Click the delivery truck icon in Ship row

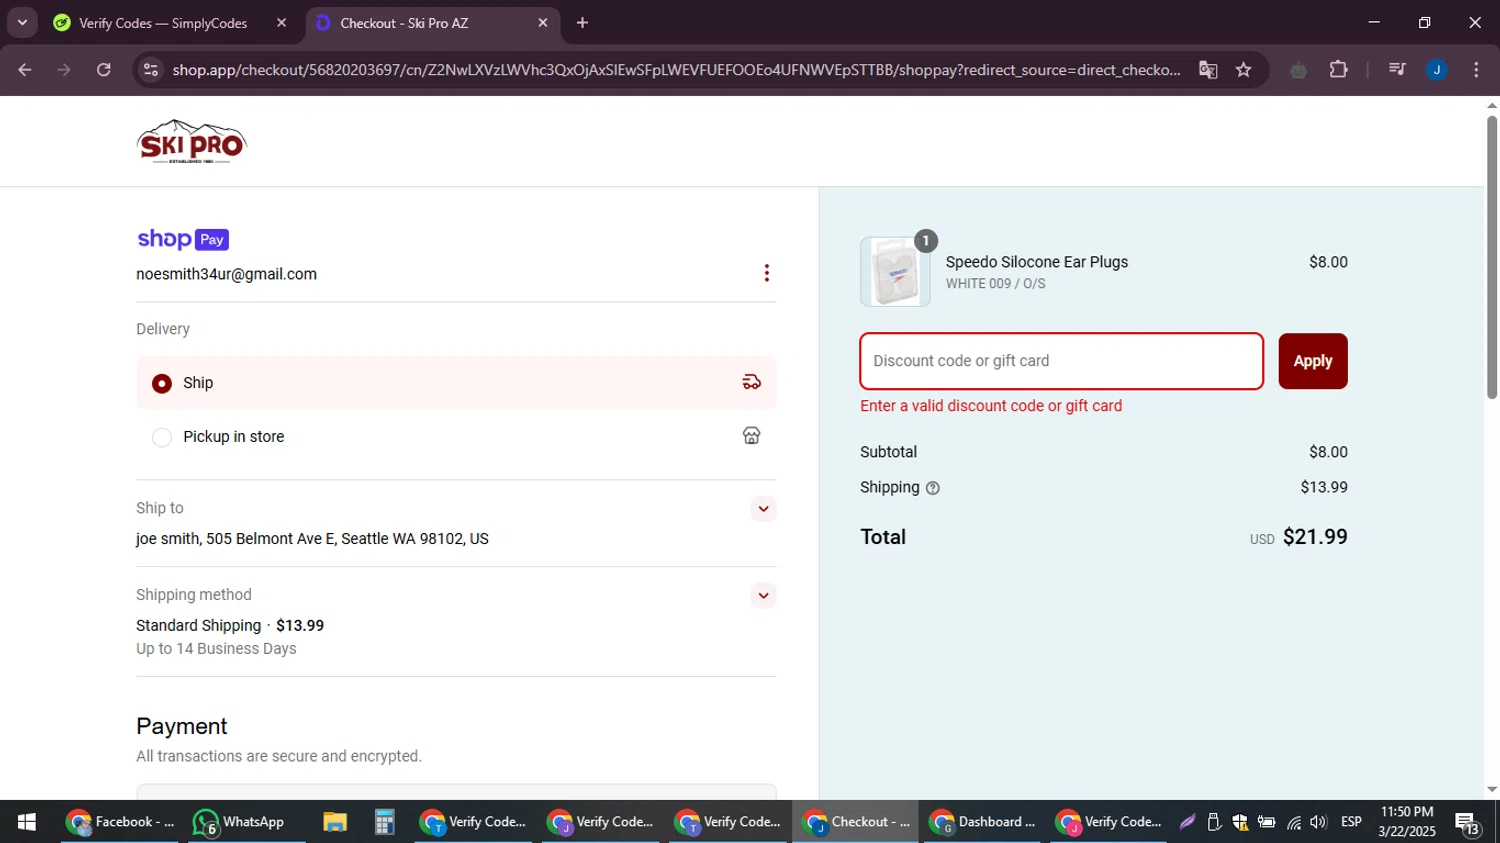click(x=752, y=382)
